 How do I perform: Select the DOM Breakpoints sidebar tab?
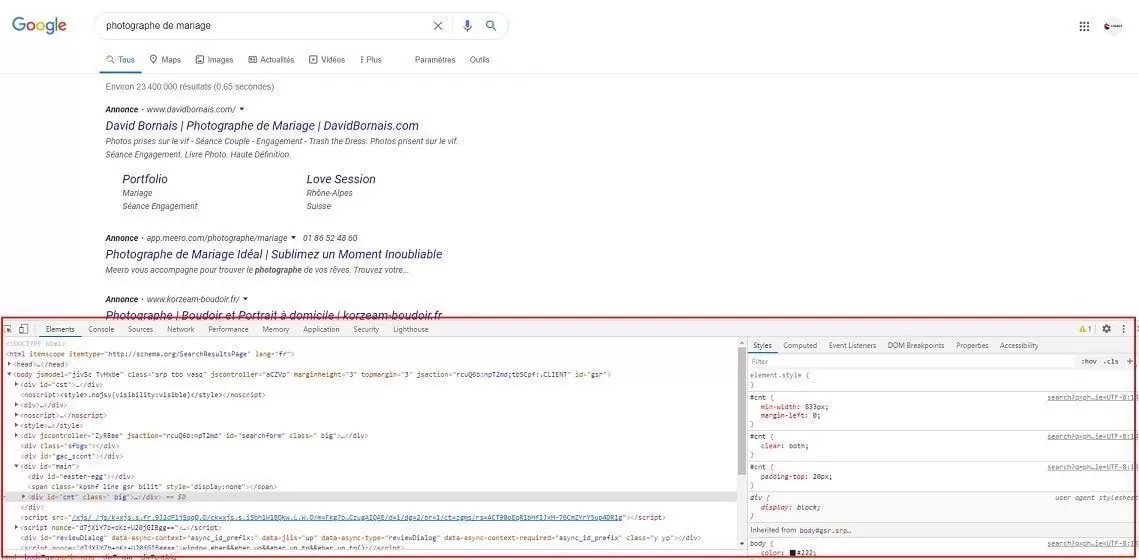[915, 346]
